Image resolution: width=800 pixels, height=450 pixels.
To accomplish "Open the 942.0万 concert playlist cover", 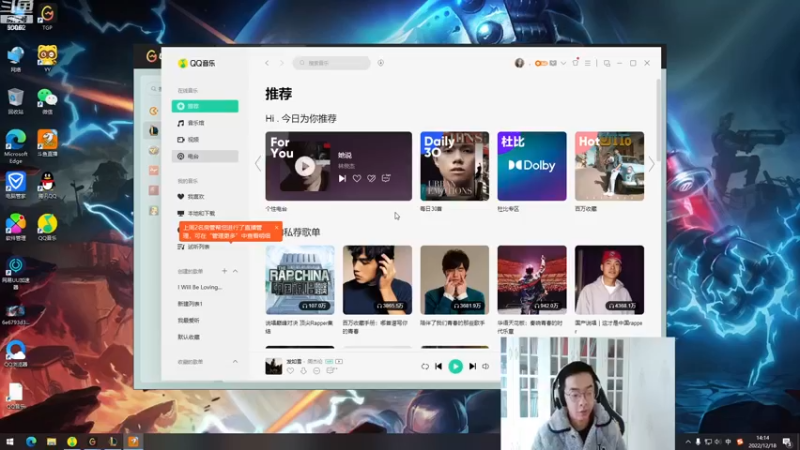I will click(x=532, y=280).
